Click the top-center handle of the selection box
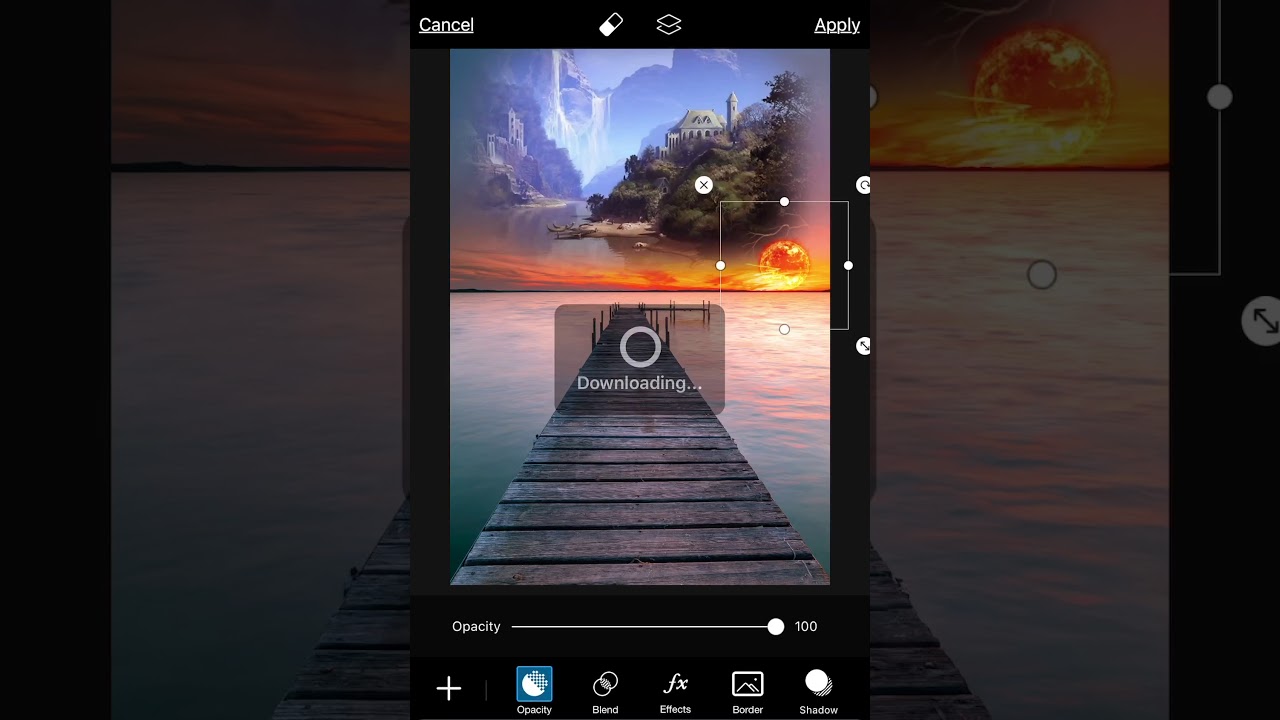This screenshot has width=1280, height=720. coord(784,202)
